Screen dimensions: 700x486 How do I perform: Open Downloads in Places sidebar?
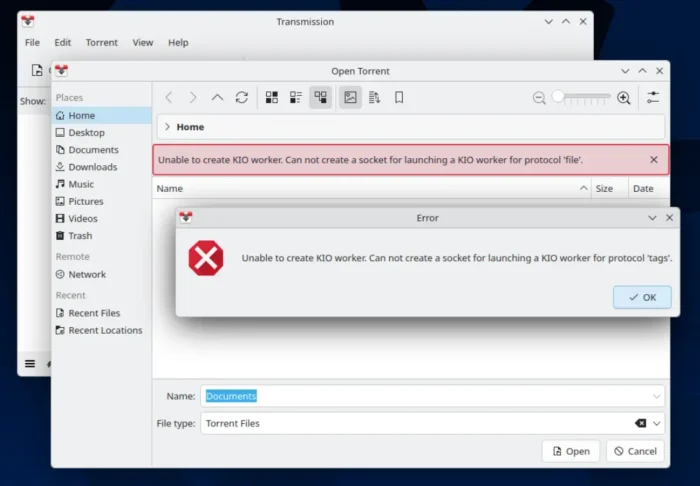102,167
